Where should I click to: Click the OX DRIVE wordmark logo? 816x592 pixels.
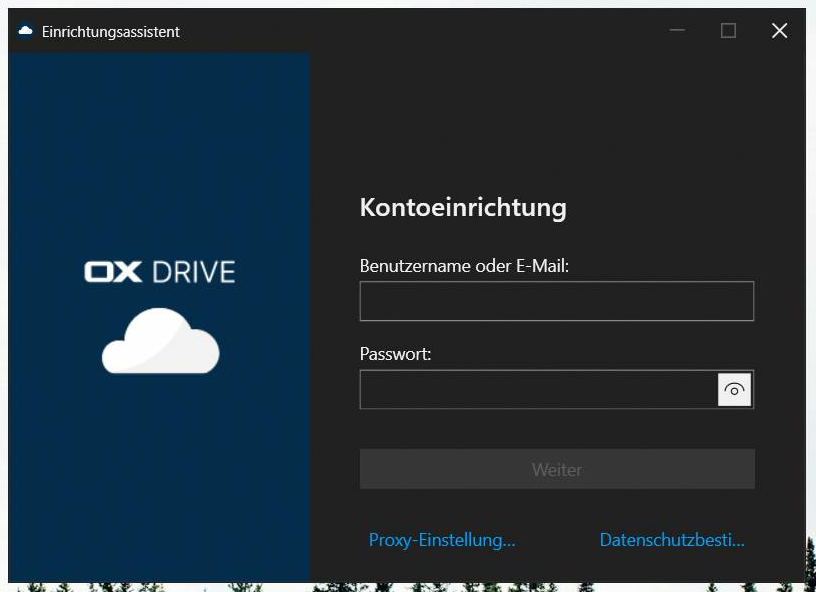(160, 271)
